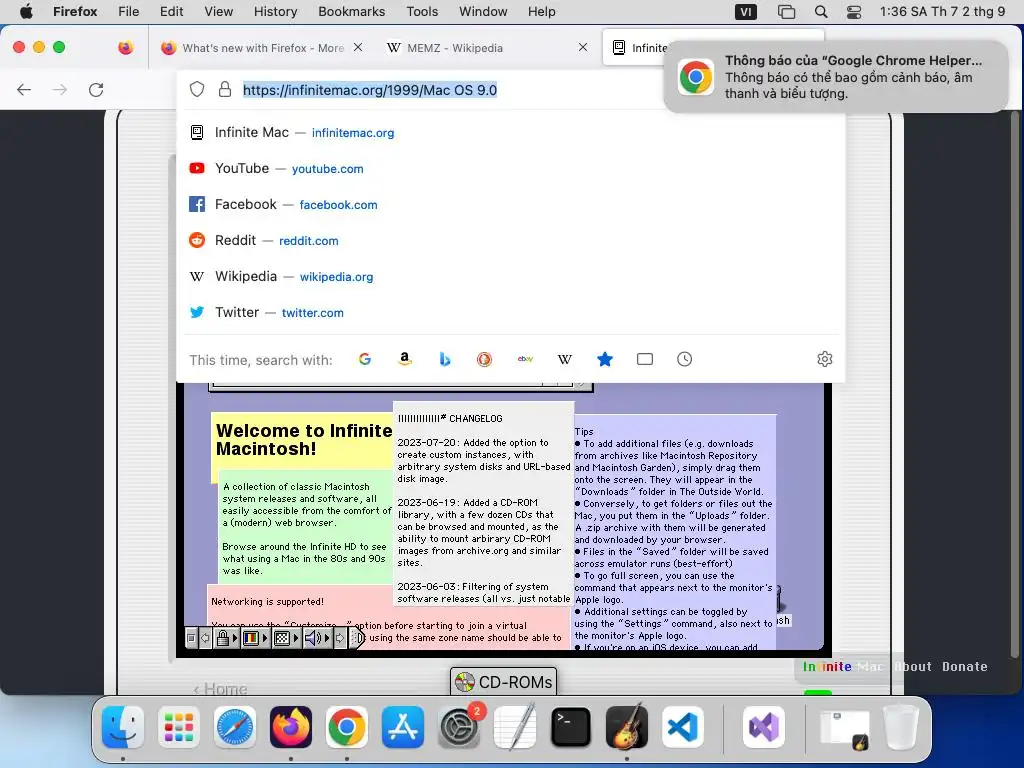Expand the monitor resolution module
This screenshot has height=768, width=1024.
click(285, 638)
